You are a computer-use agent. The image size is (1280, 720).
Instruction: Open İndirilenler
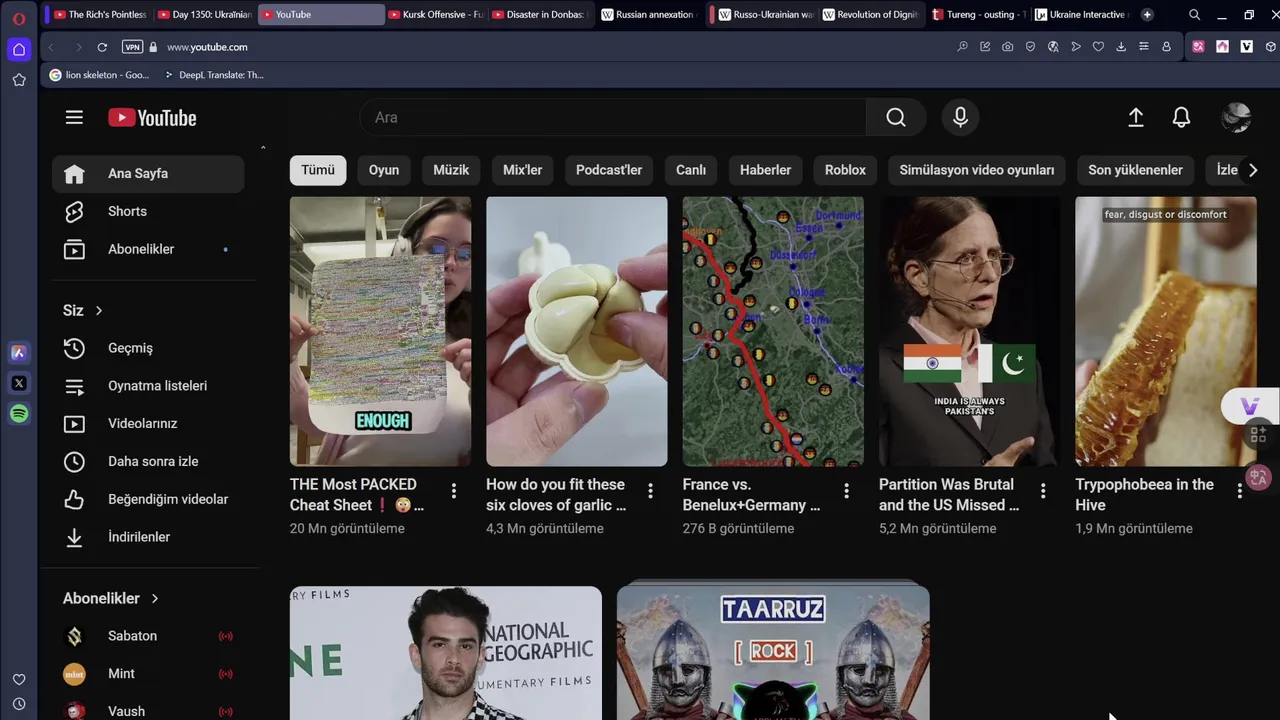(148, 537)
